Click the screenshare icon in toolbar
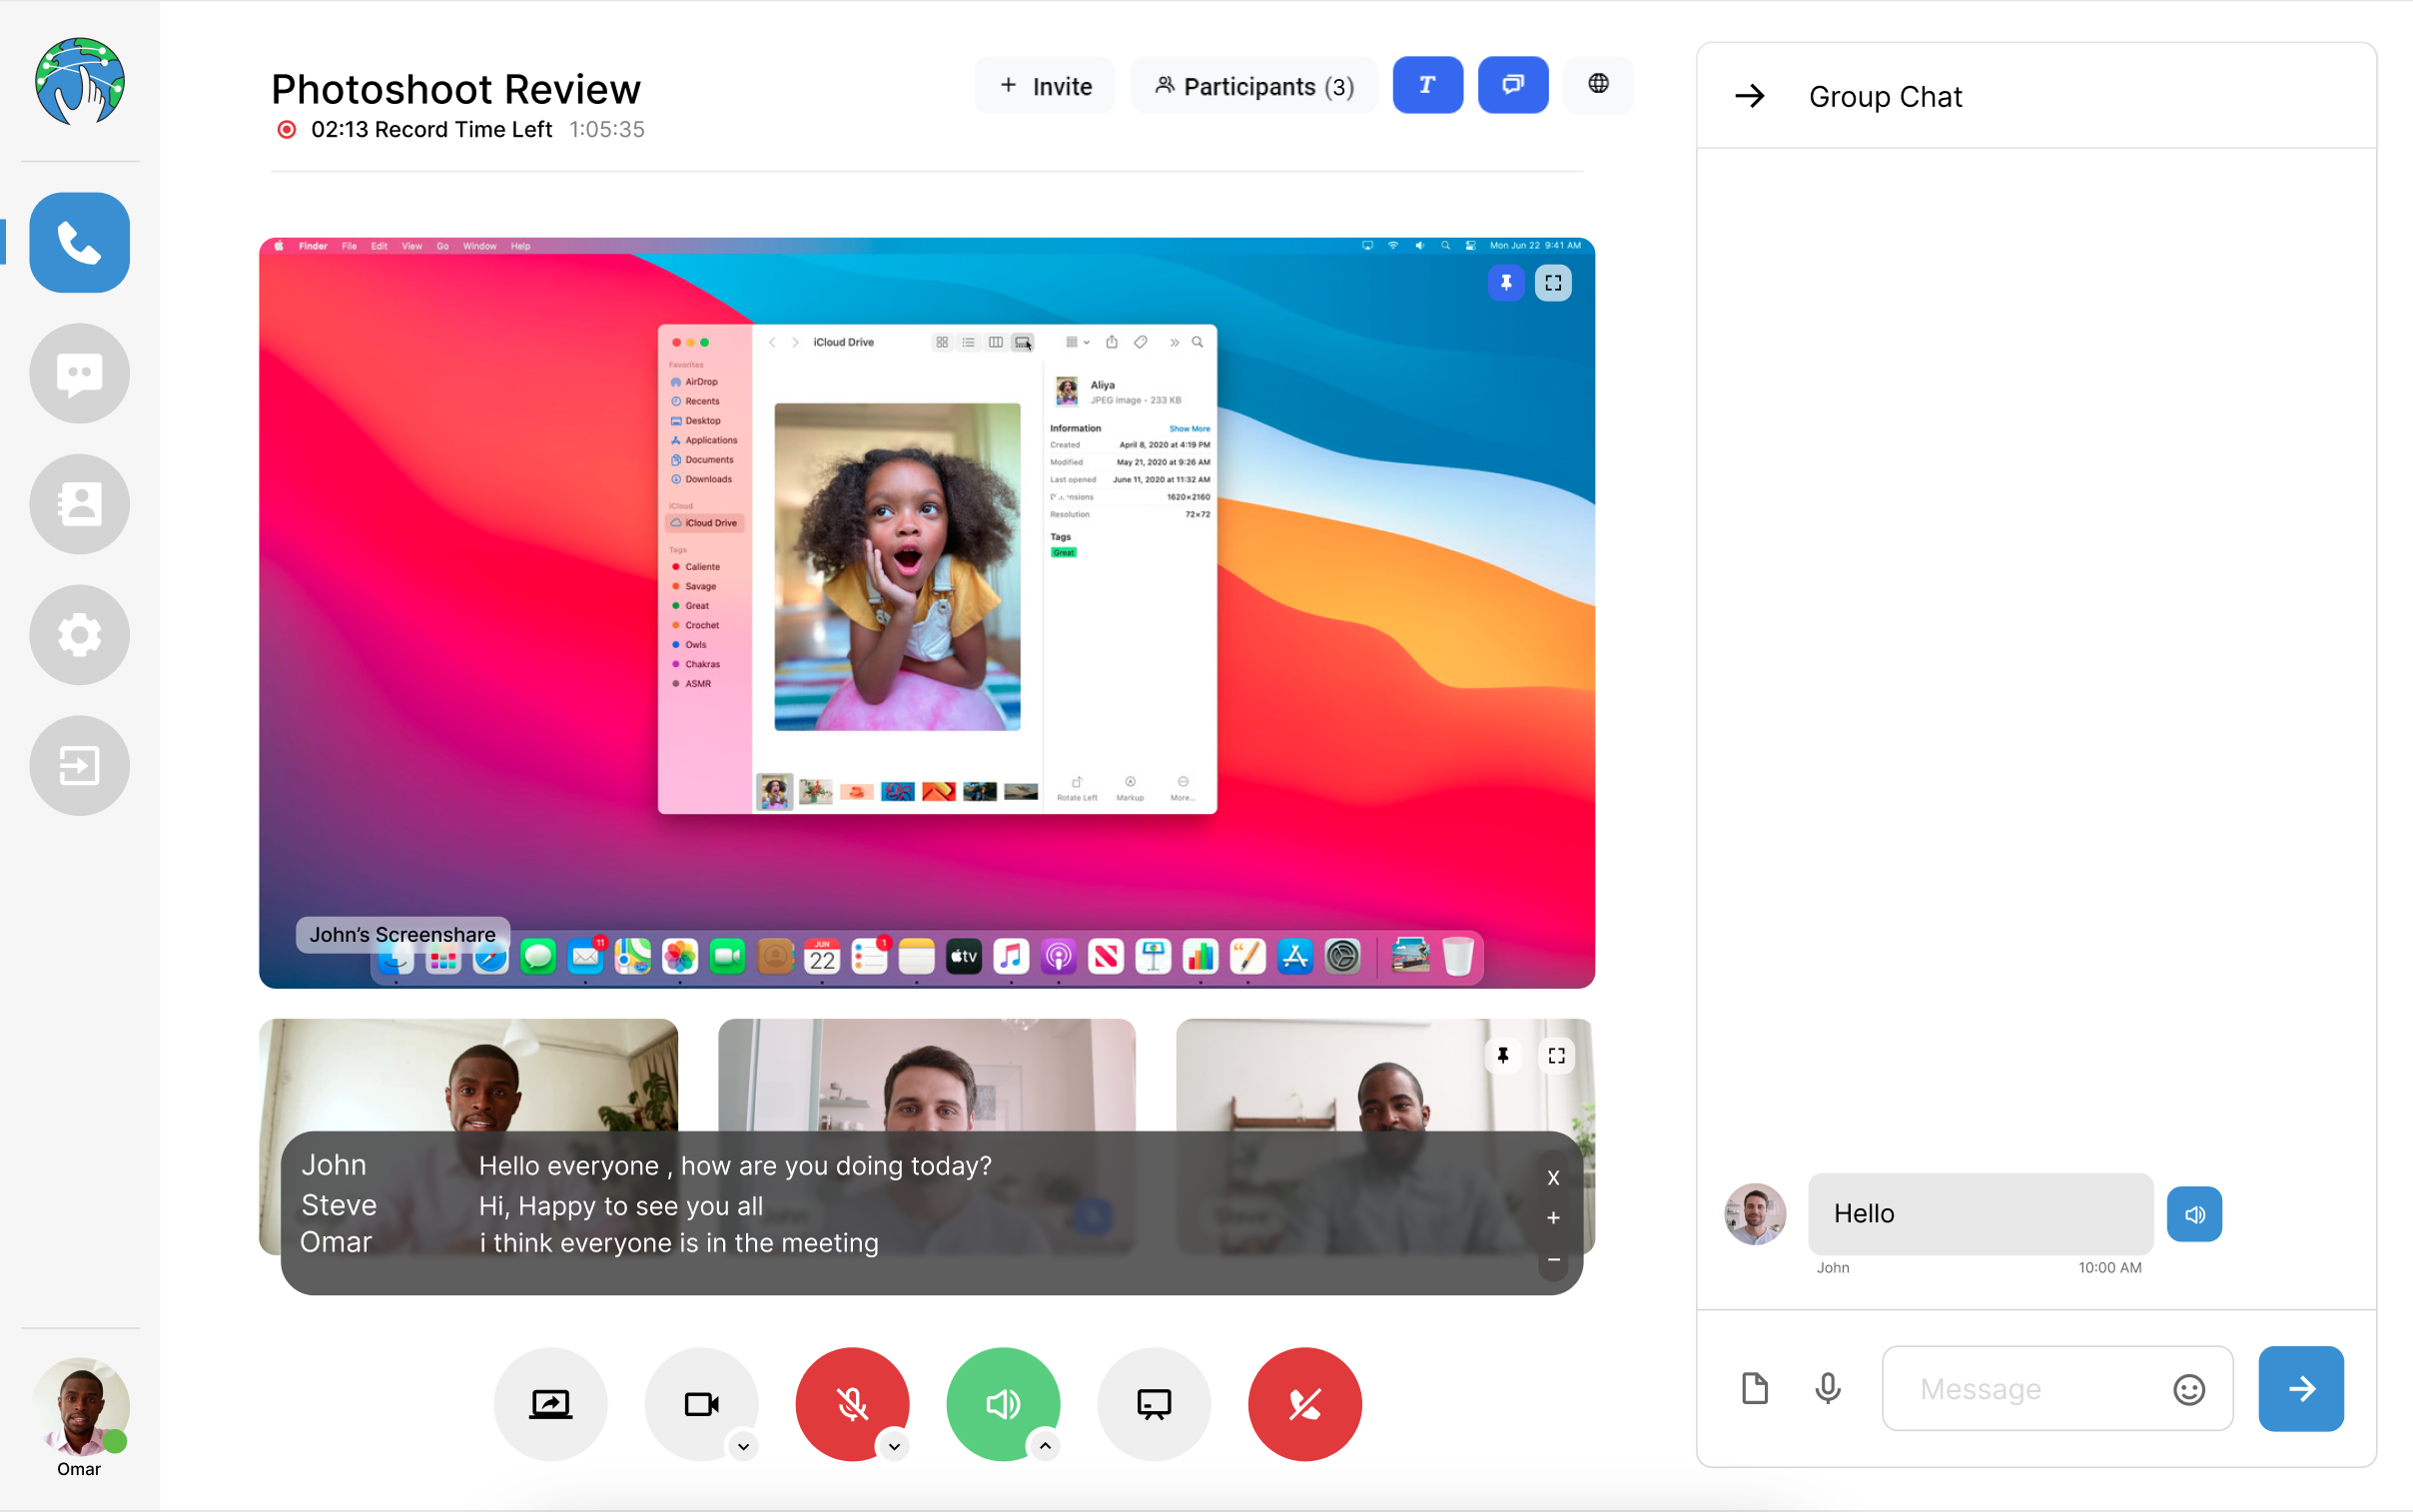The image size is (2413, 1512). 552,1400
